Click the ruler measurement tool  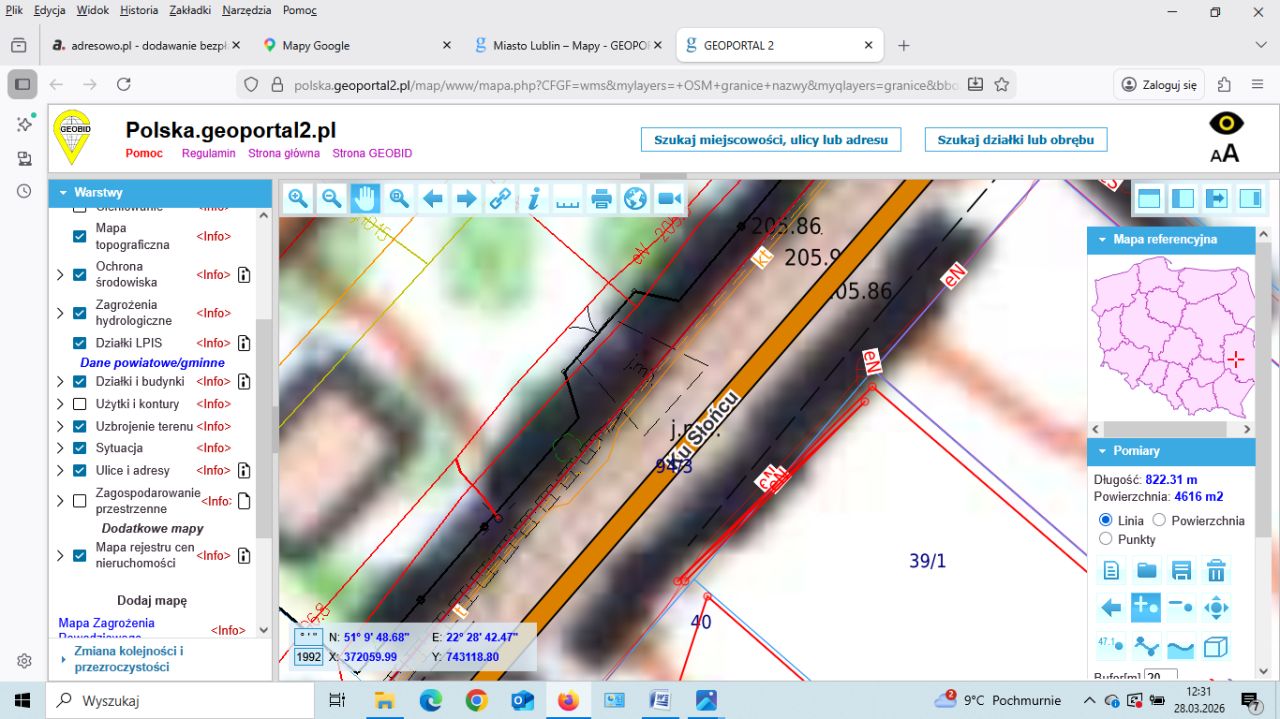point(567,199)
